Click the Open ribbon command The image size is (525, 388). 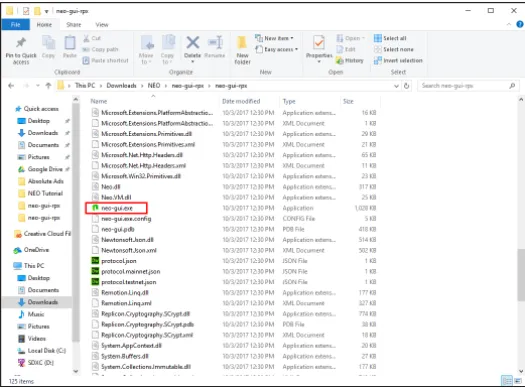pos(350,38)
